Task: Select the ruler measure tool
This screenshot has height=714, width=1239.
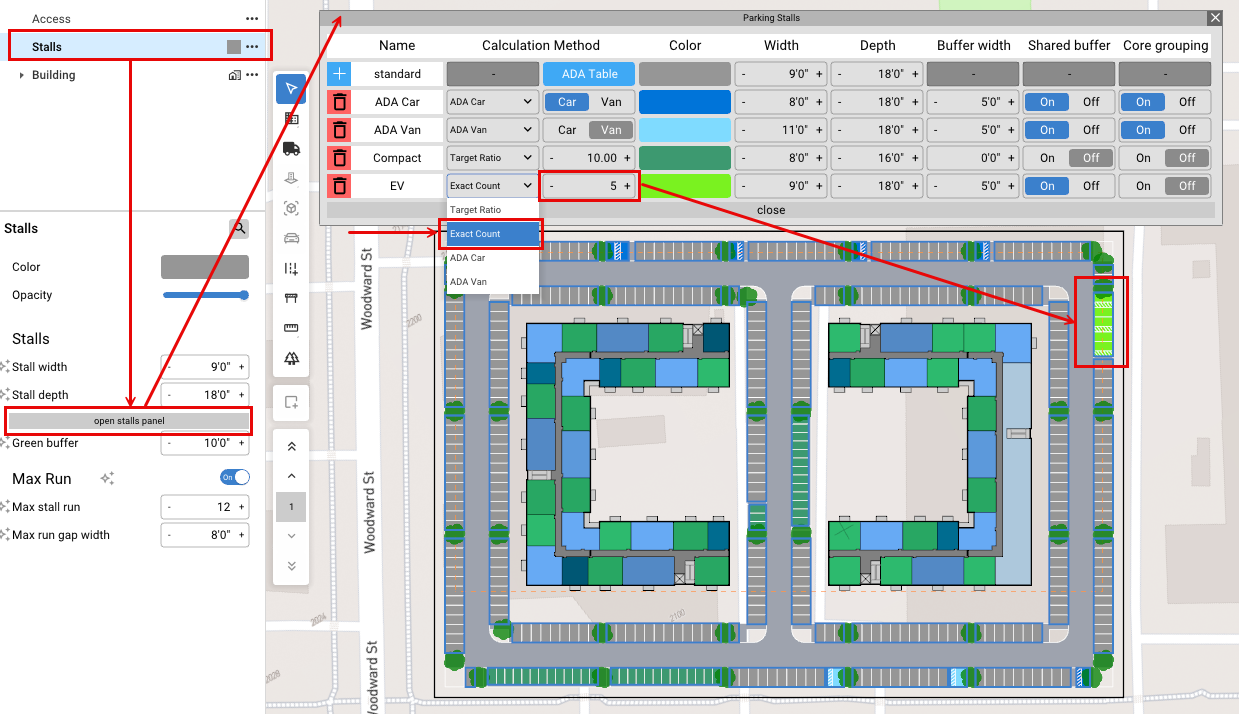Action: [x=291, y=328]
